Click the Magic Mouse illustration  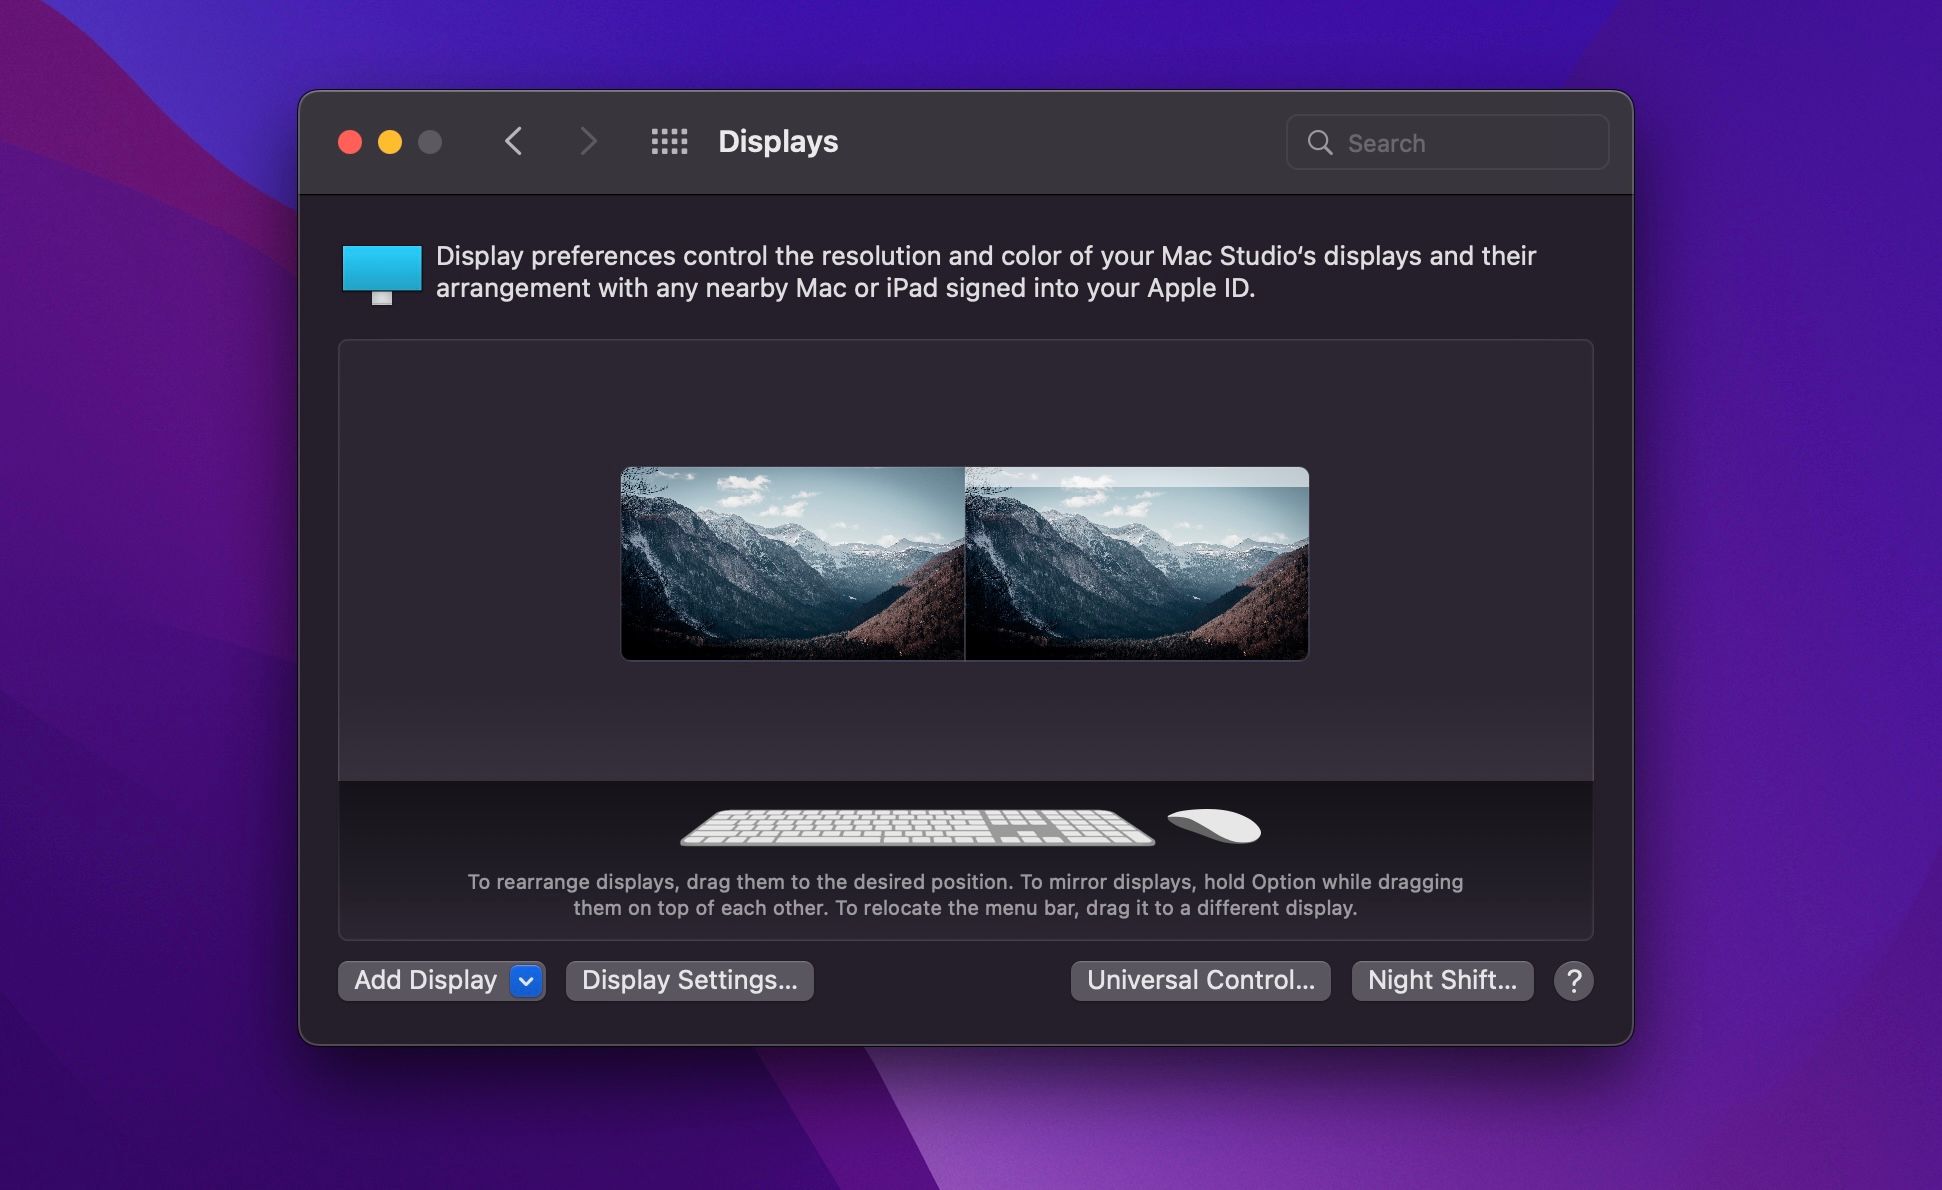click(x=1213, y=827)
